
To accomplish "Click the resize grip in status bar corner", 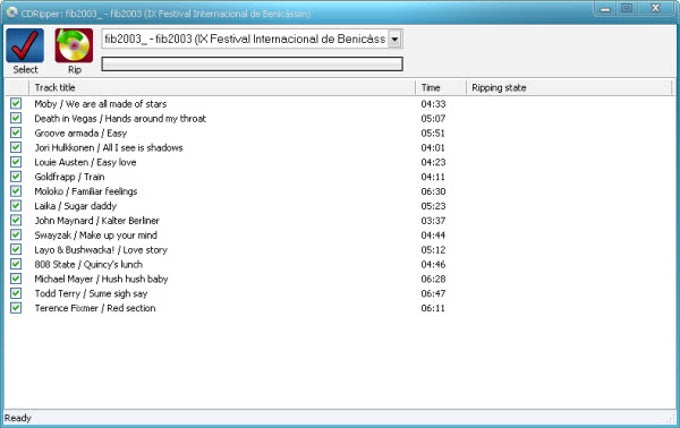I will tap(672, 419).
